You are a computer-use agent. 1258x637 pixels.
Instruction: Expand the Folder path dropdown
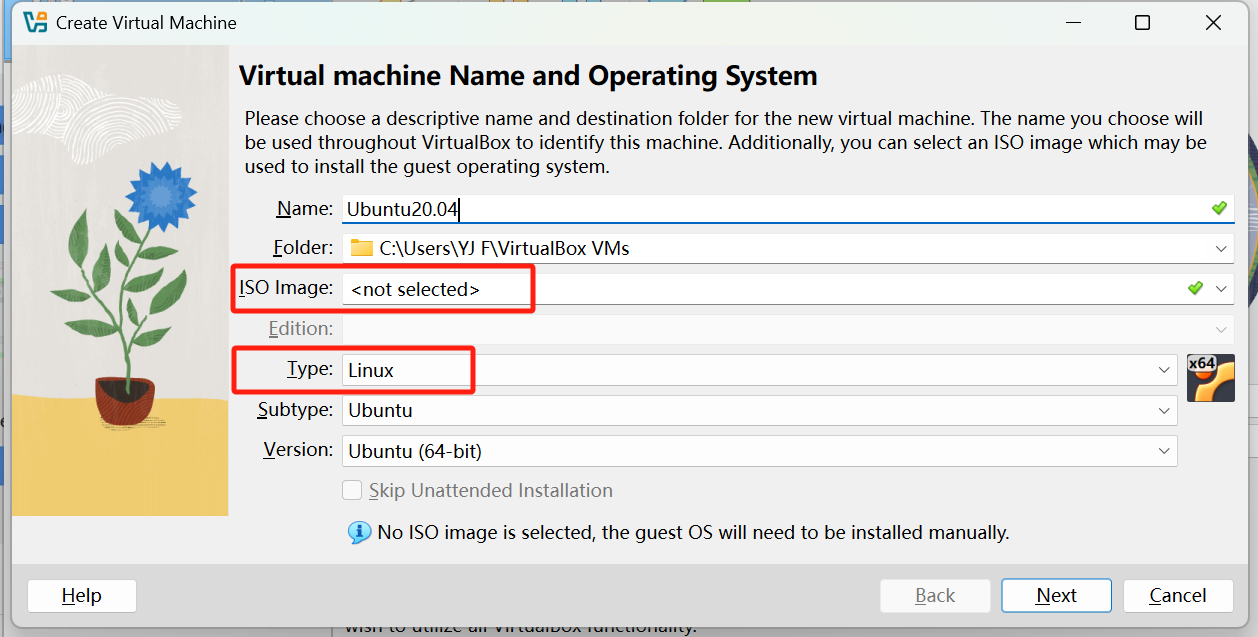1221,248
